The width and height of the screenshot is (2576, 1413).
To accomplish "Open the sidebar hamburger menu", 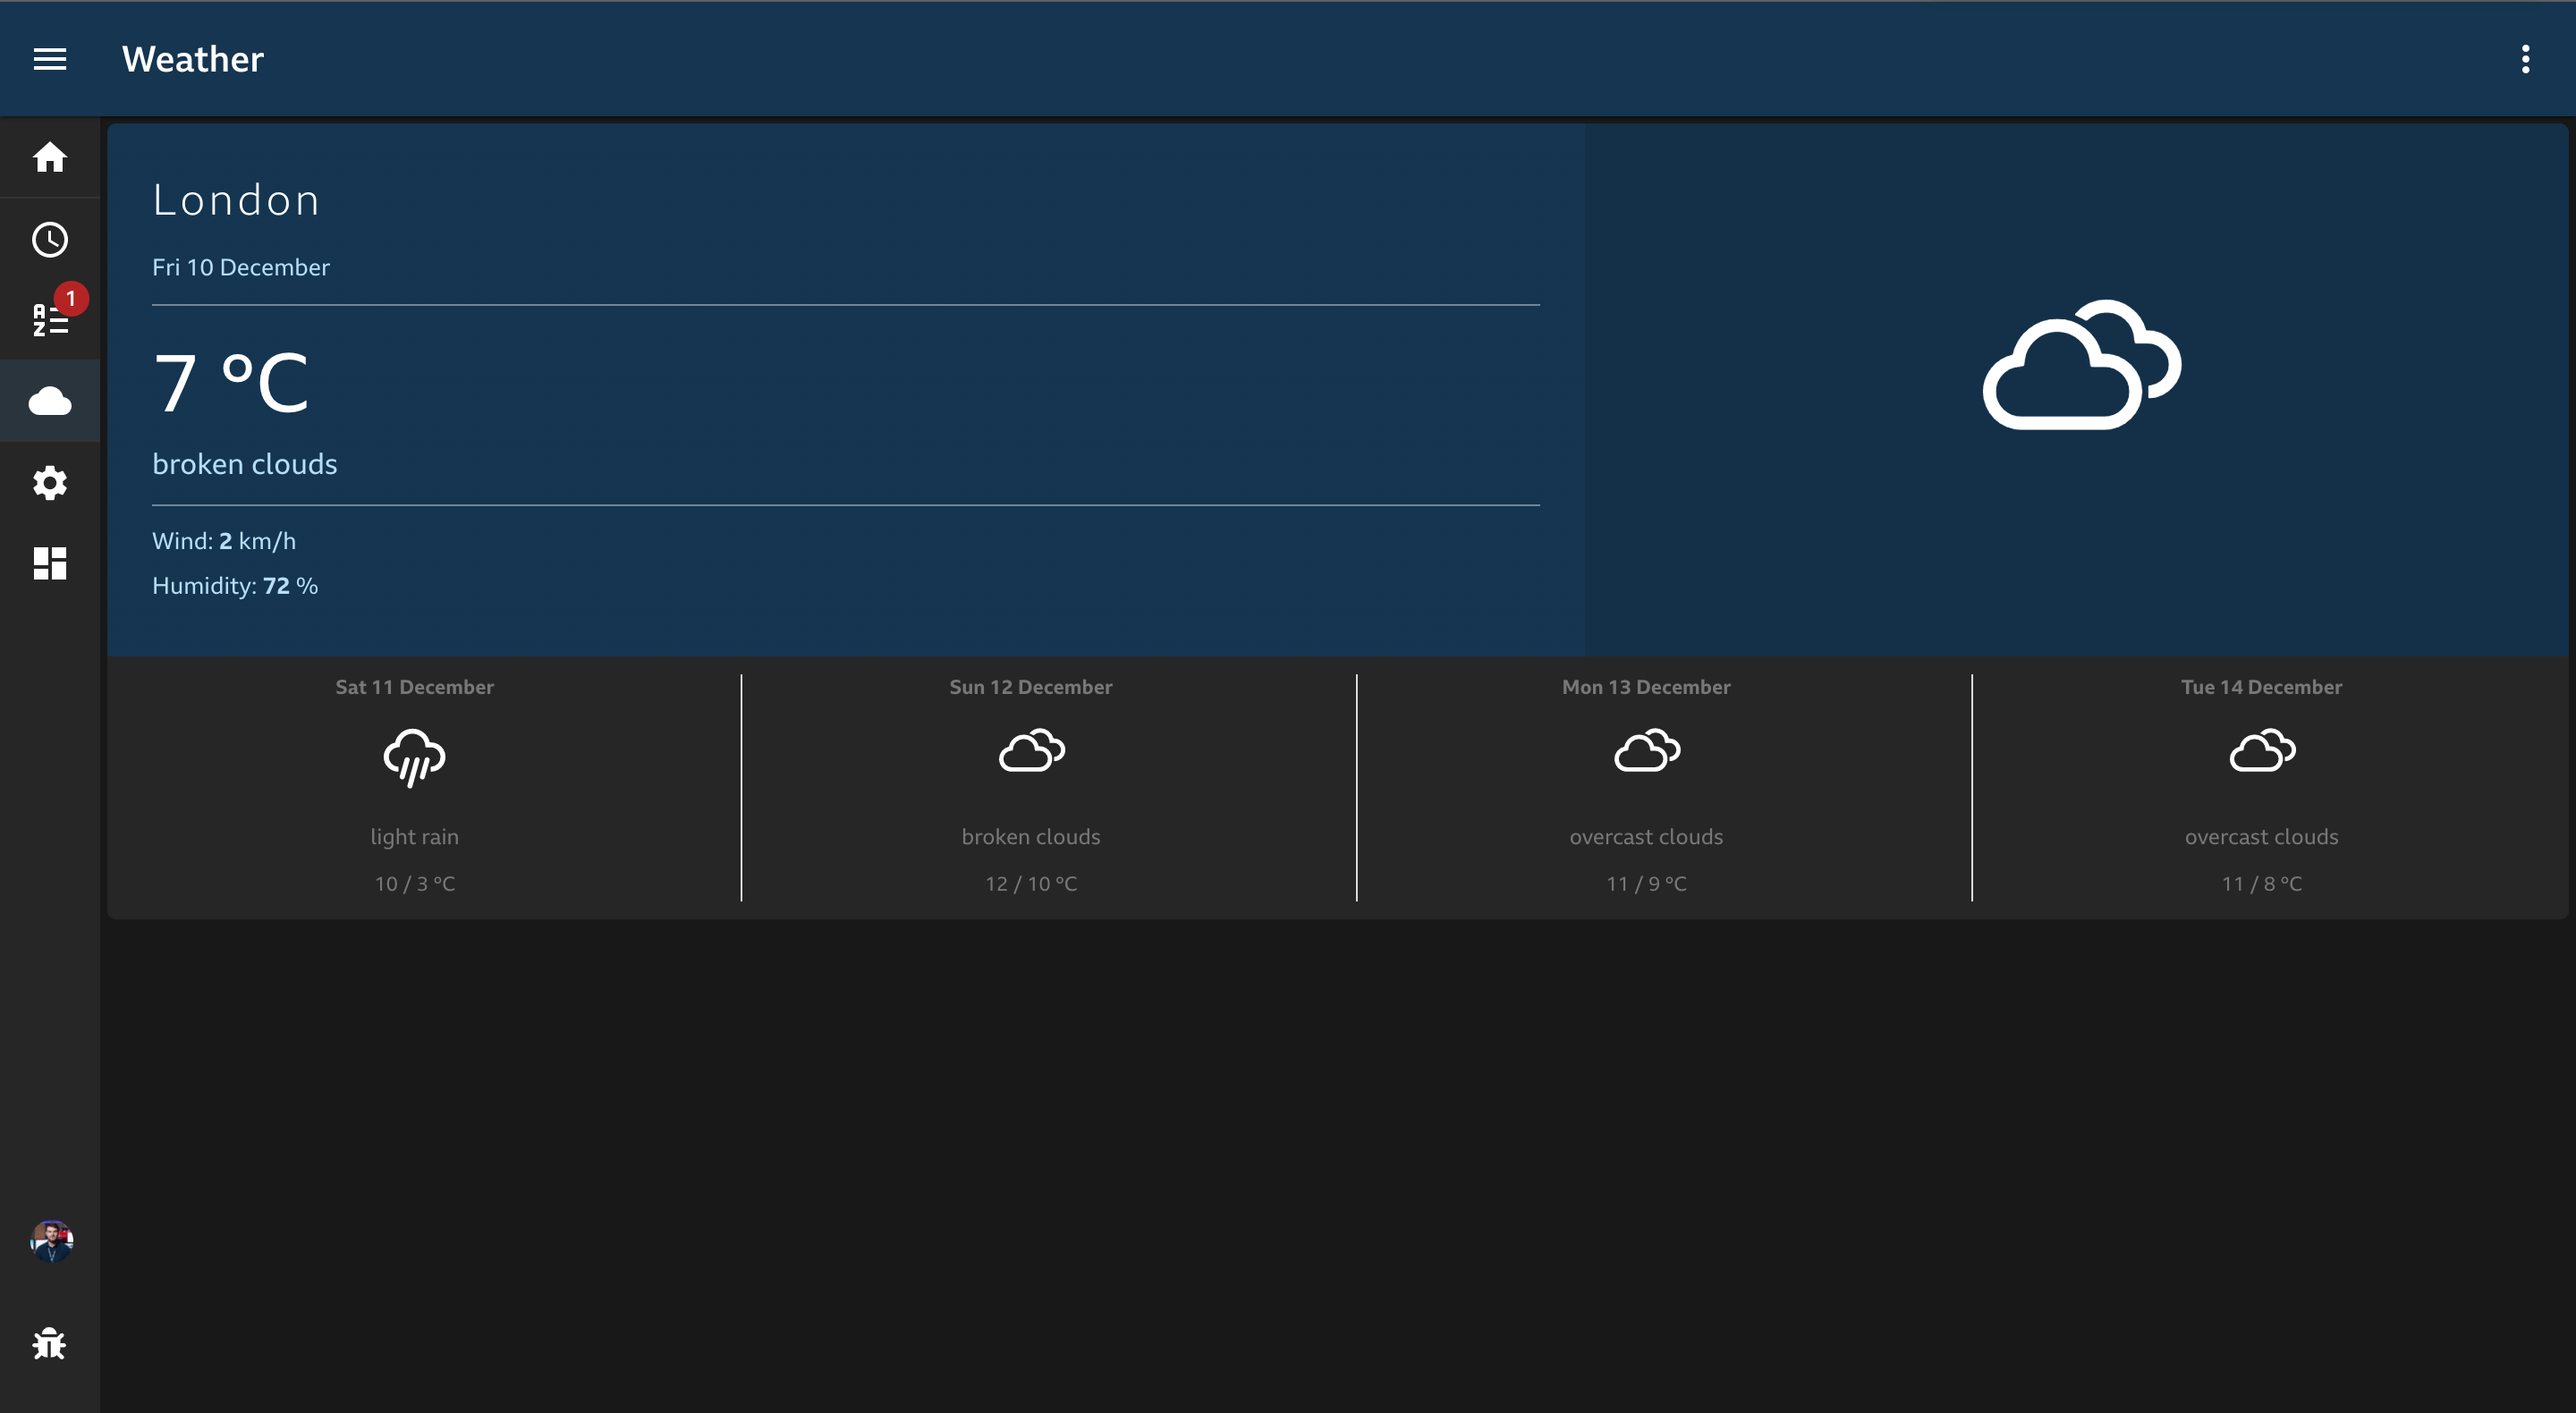I will (50, 59).
